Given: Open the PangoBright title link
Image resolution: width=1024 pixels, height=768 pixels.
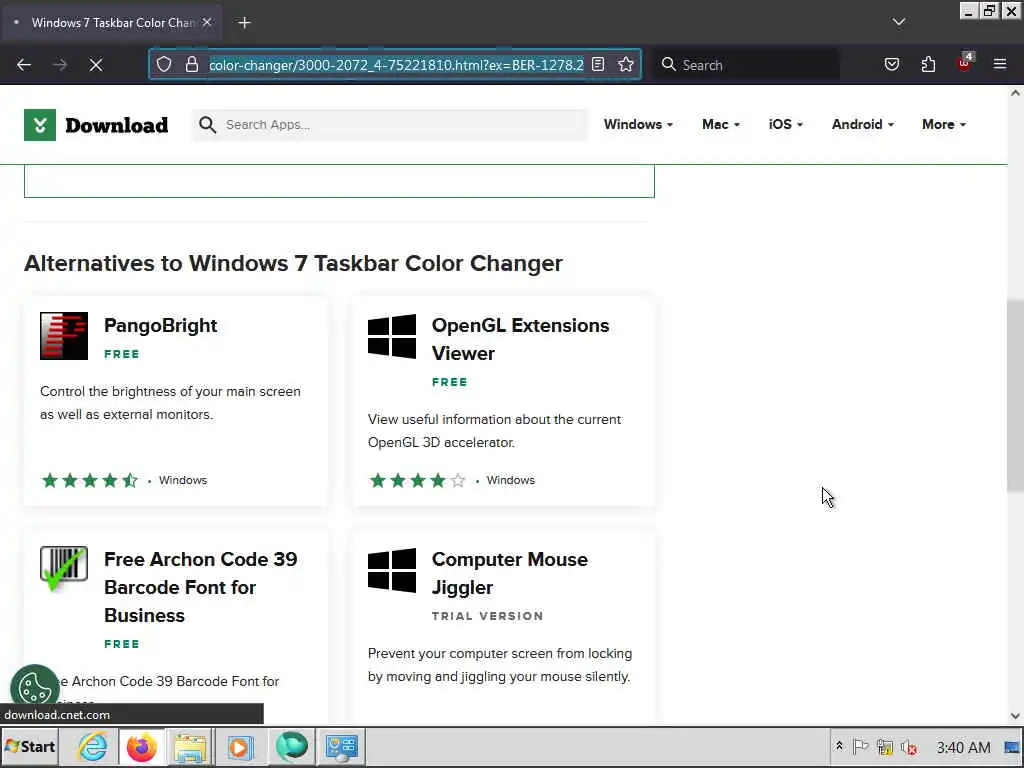Looking at the screenshot, I should click(161, 325).
